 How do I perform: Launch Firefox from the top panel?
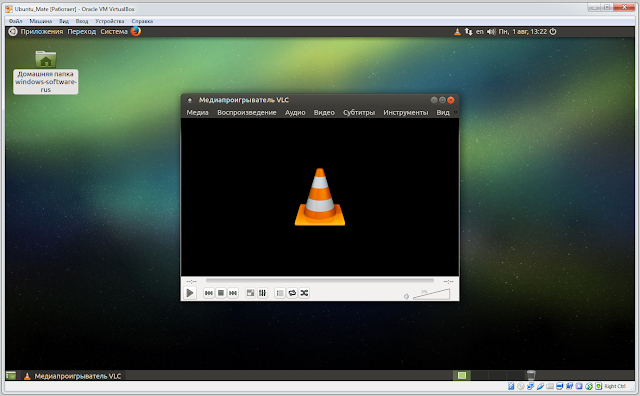pyautogui.click(x=136, y=31)
